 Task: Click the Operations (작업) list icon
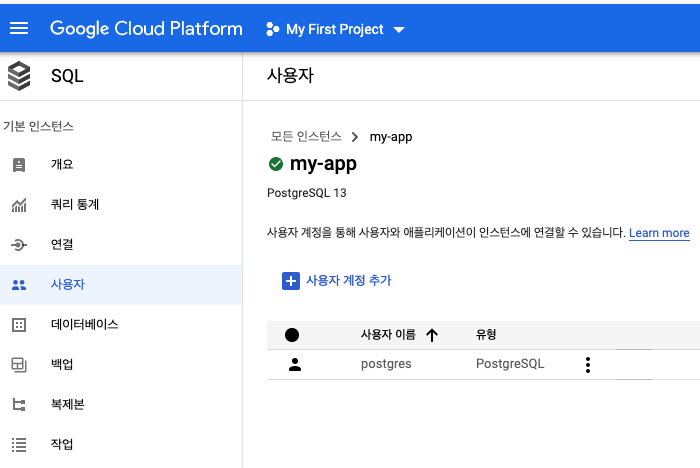19,445
